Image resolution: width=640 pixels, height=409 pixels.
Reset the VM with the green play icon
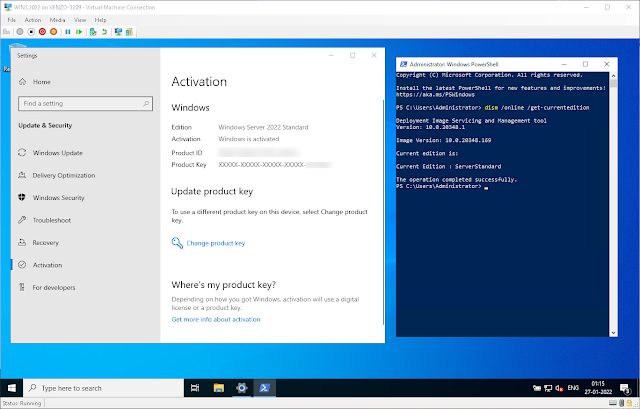[x=79, y=31]
